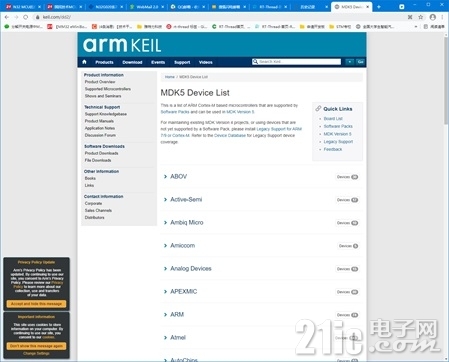
Task: Open the dropdown beside the search box
Action: click(x=350, y=62)
